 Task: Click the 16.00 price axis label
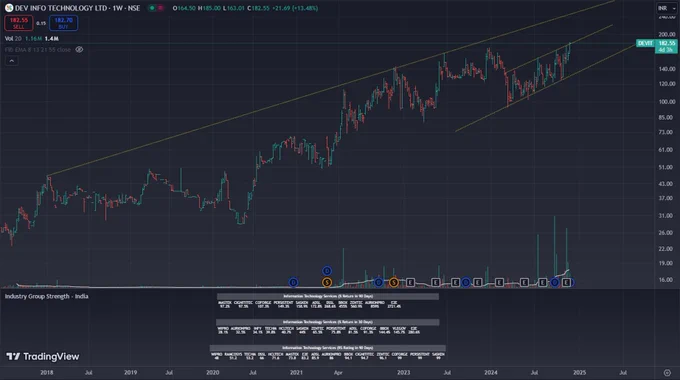tap(667, 280)
